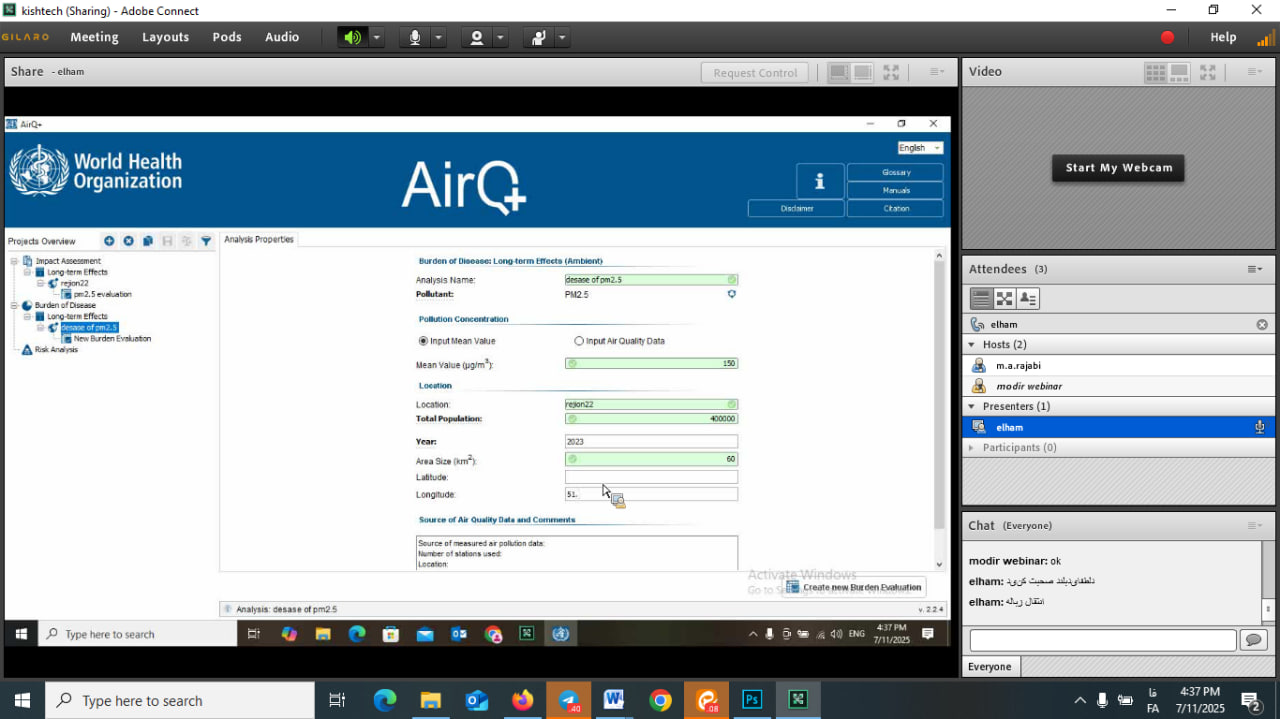Mute the speaker icon in Adobe Connect
The height and width of the screenshot is (719, 1280).
352,37
